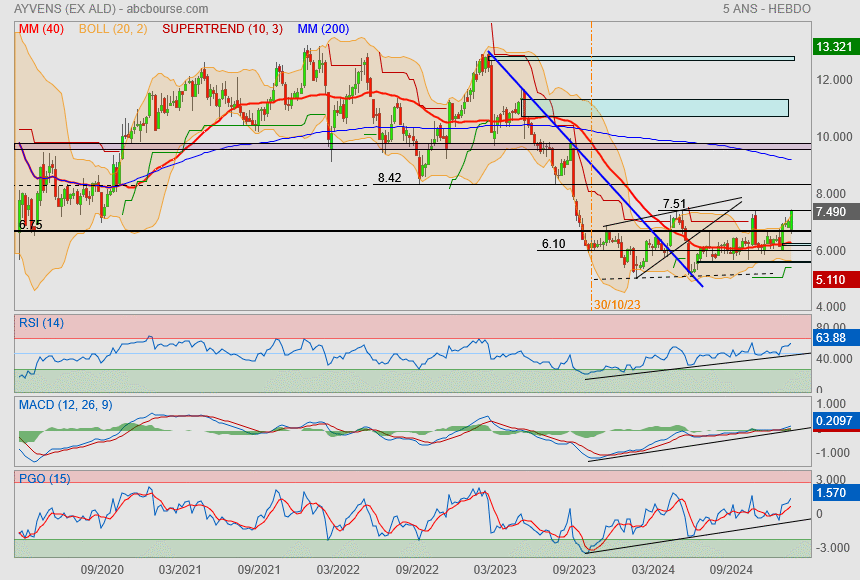Image resolution: width=860 pixels, height=580 pixels.
Task: Click the 6.10 level annotation
Action: (554, 243)
